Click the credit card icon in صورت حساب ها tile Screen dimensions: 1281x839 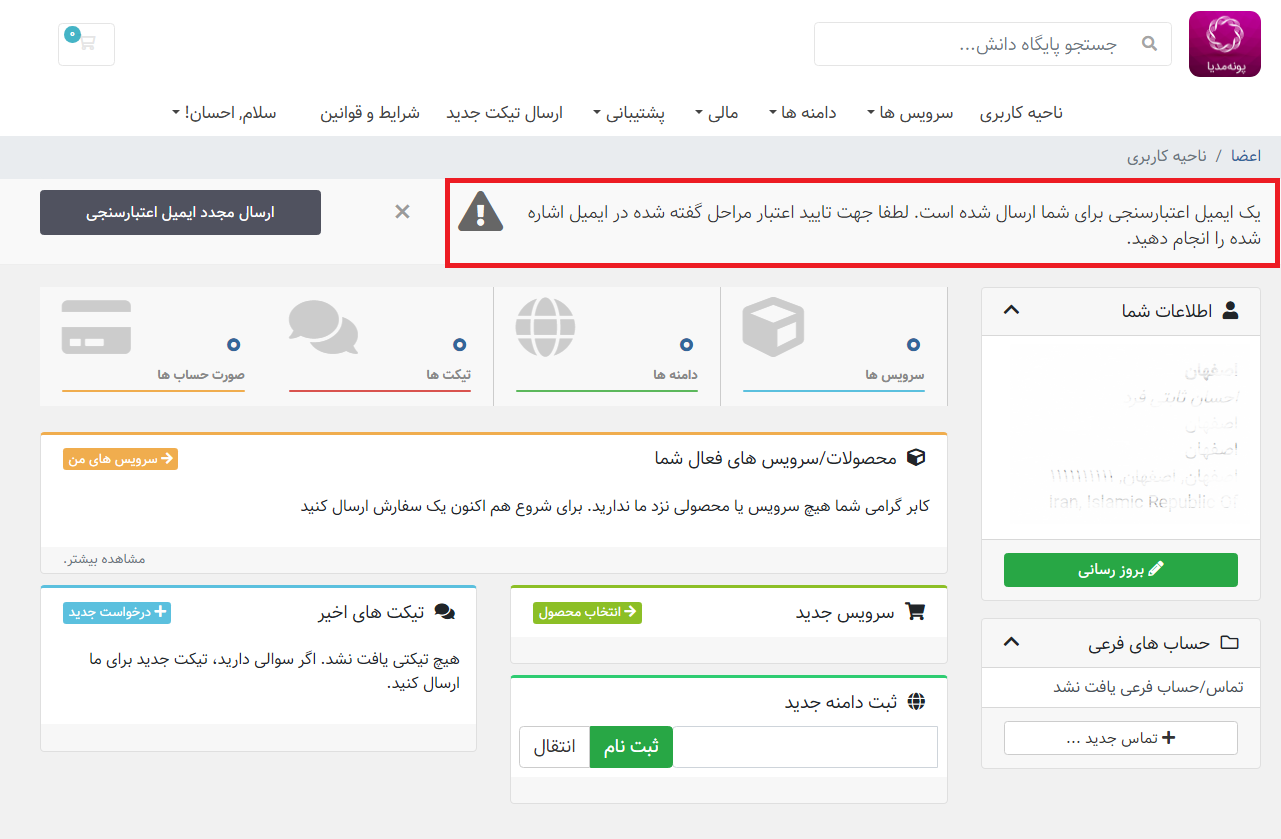96,327
